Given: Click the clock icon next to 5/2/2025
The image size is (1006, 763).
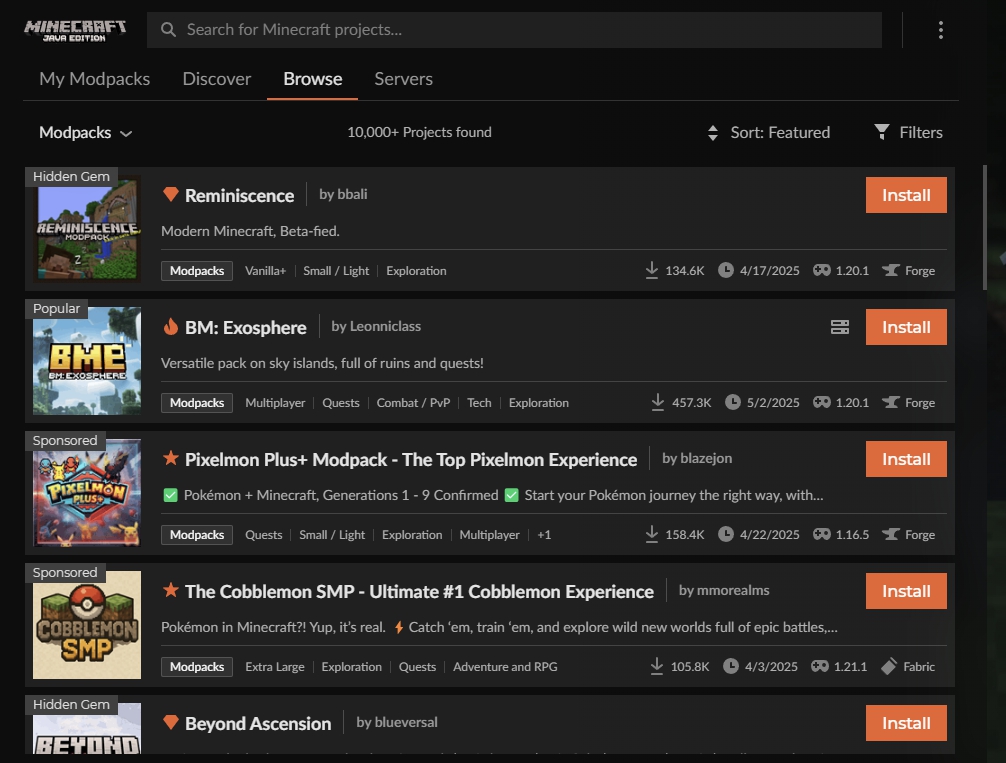Looking at the screenshot, I should tap(733, 402).
